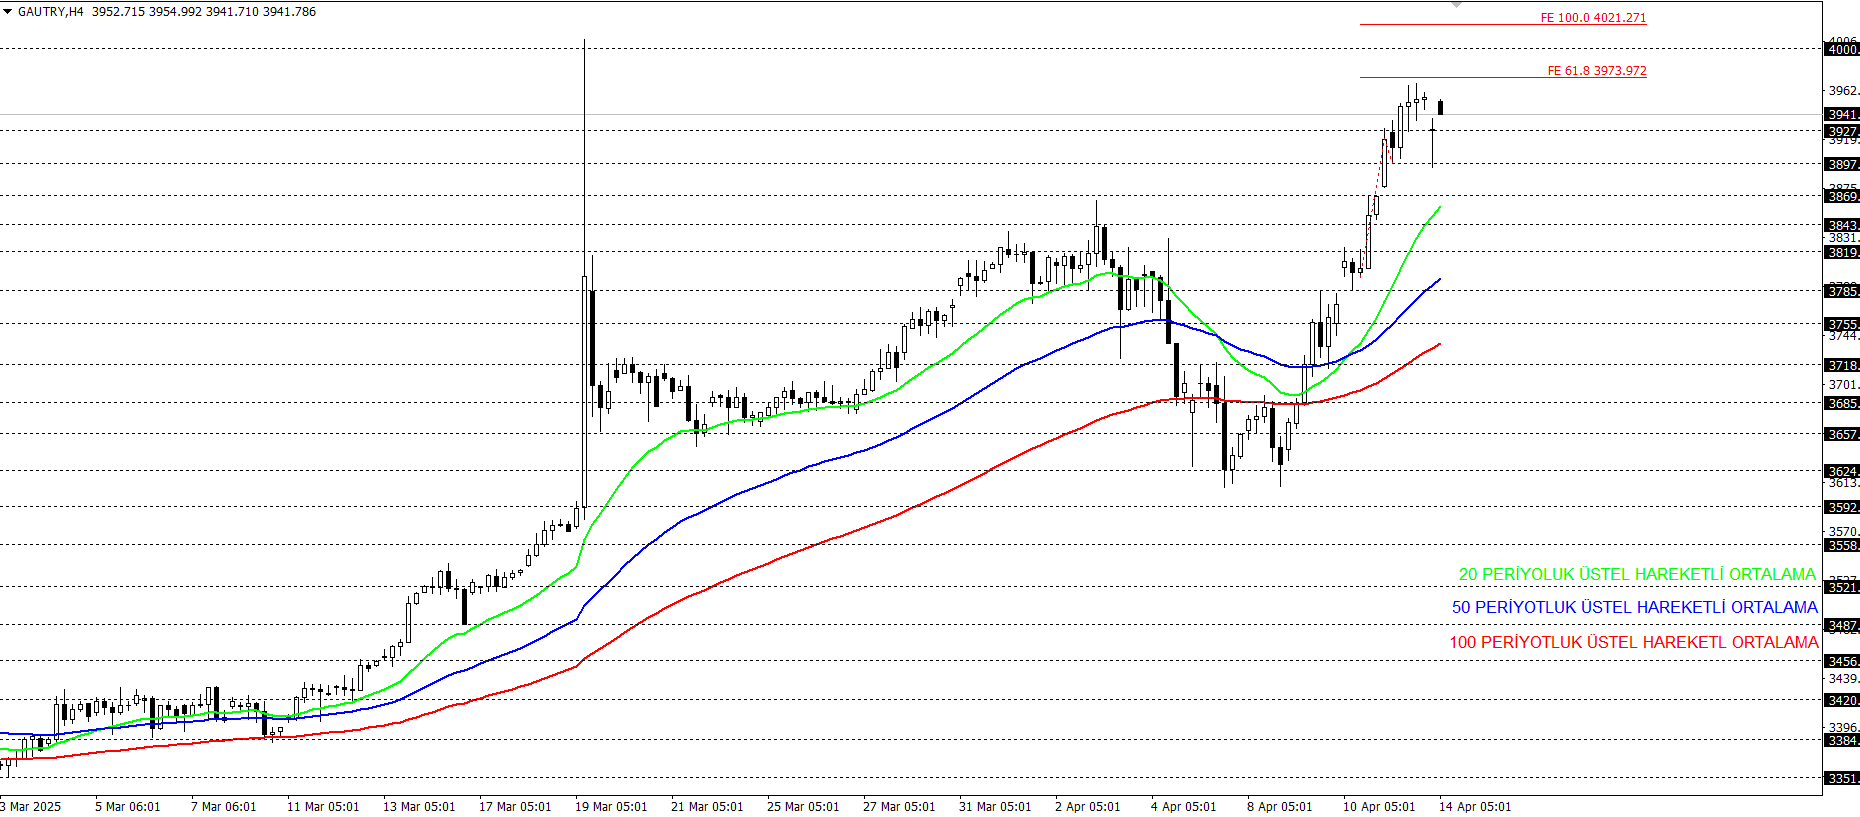1860x817 pixels.
Task: Click the 3685 price level tag
Action: tap(1842, 403)
